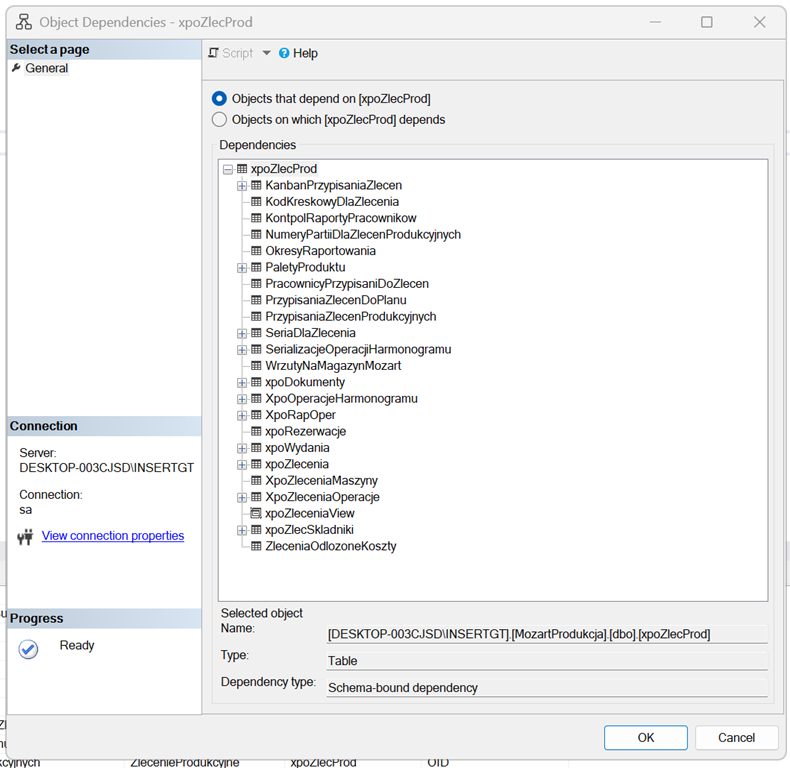Image resolution: width=790 pixels, height=768 pixels.
Task: Click the view icon beside xpoZleceniaView
Action: (x=256, y=513)
